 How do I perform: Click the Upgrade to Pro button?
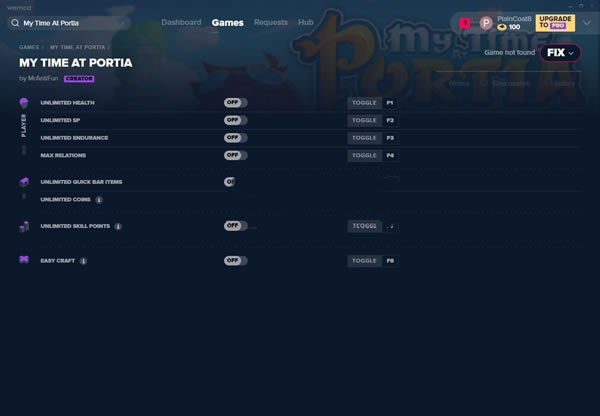click(x=555, y=22)
